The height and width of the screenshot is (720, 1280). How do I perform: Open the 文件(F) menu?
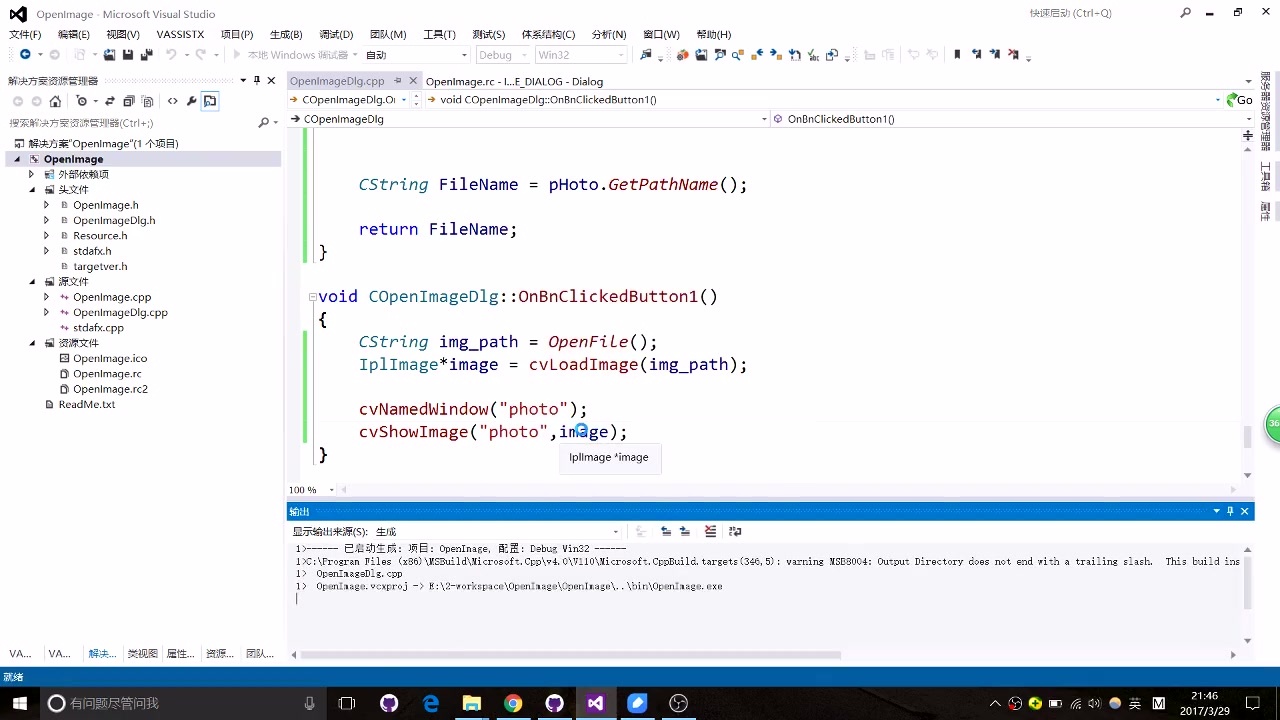point(25,34)
